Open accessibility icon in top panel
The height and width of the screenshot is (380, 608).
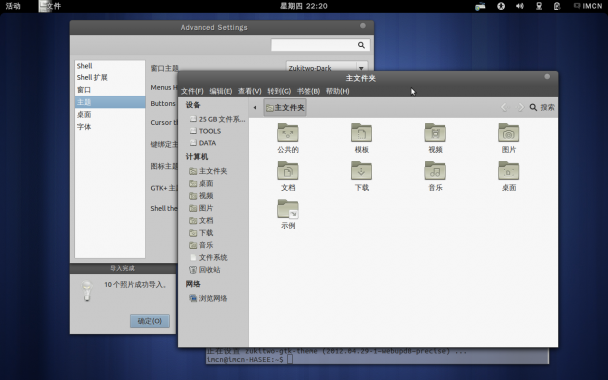[501, 6]
